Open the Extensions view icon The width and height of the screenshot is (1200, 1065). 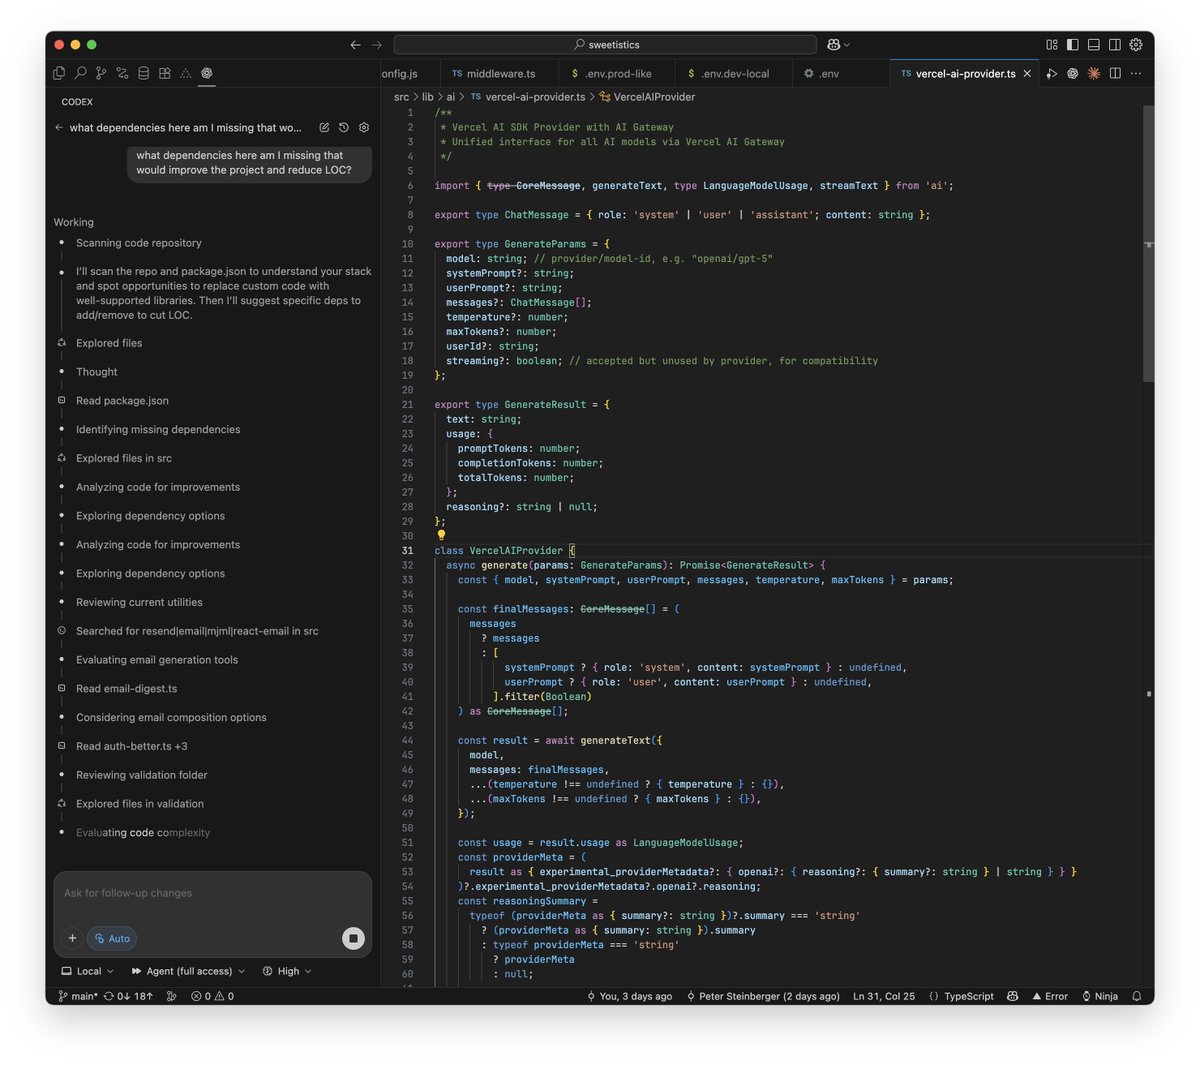(x=164, y=73)
